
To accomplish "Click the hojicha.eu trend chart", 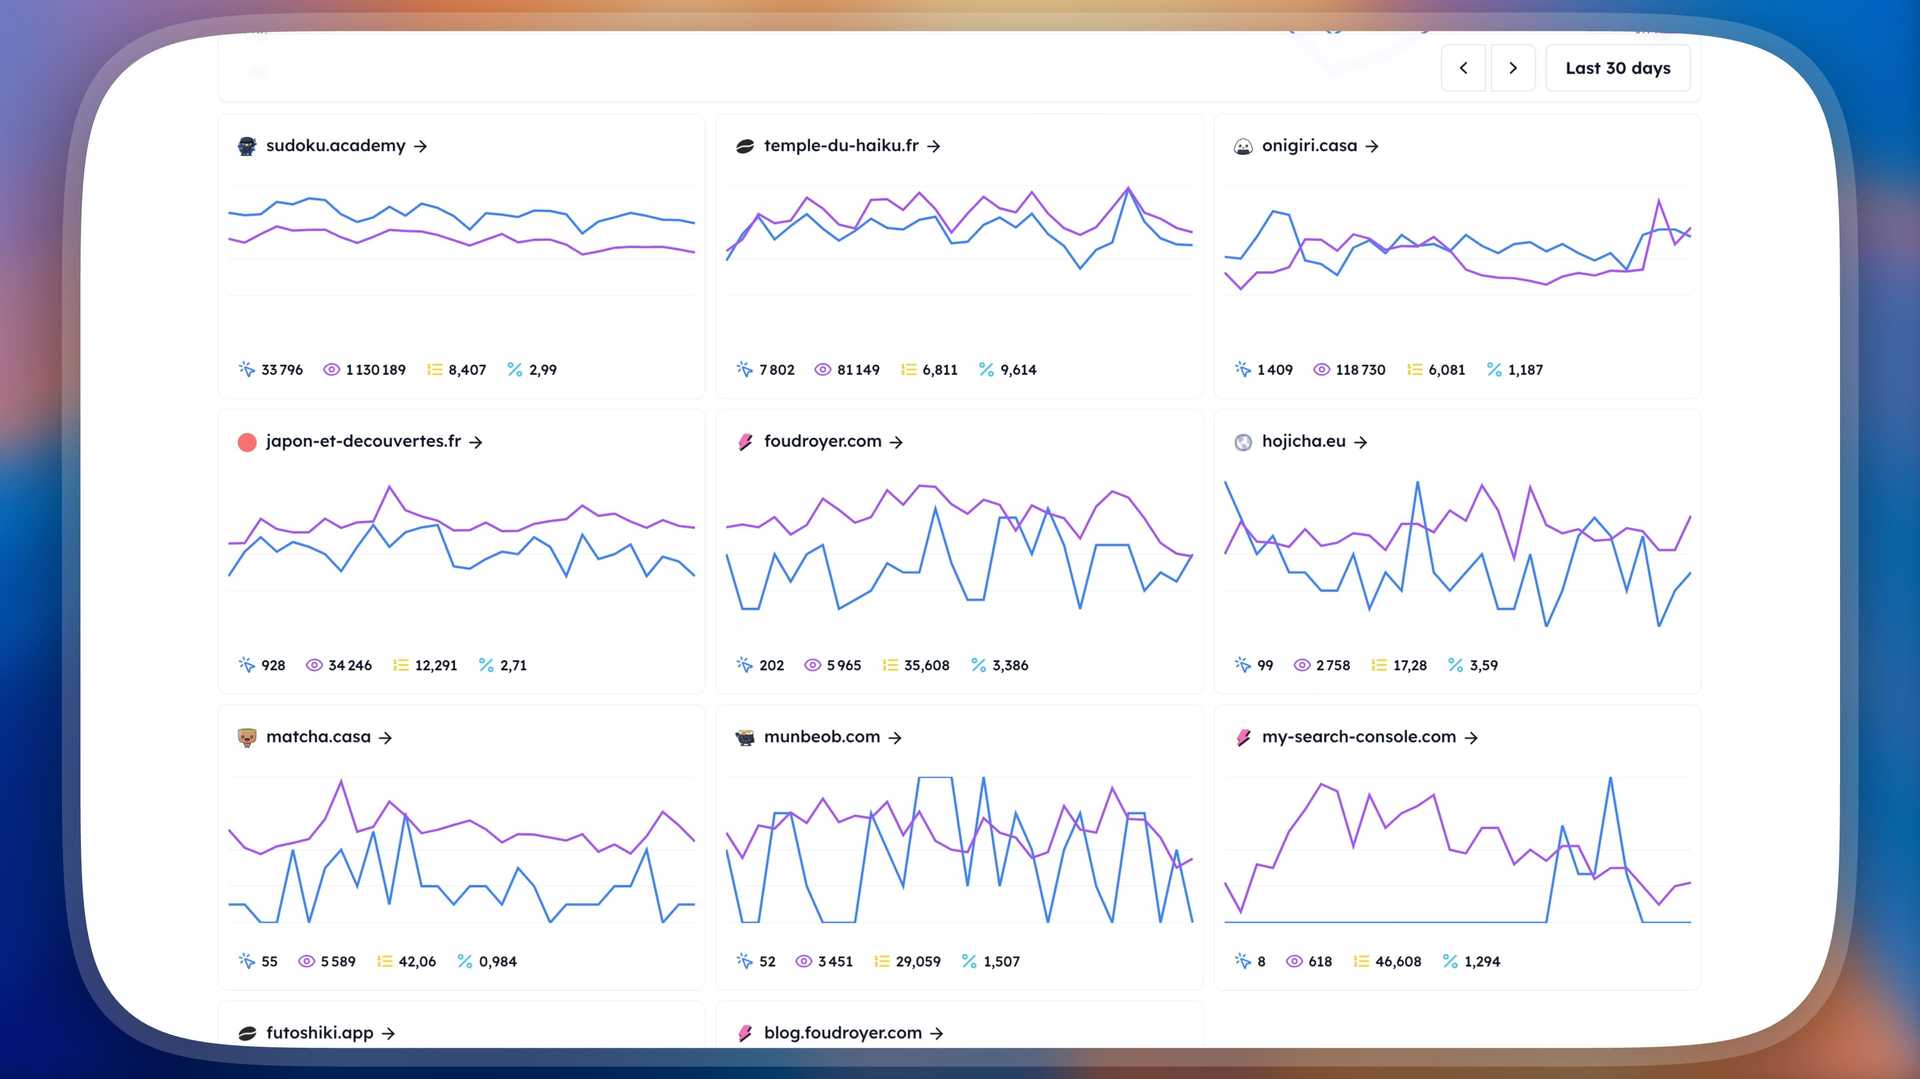I will tap(1457, 555).
